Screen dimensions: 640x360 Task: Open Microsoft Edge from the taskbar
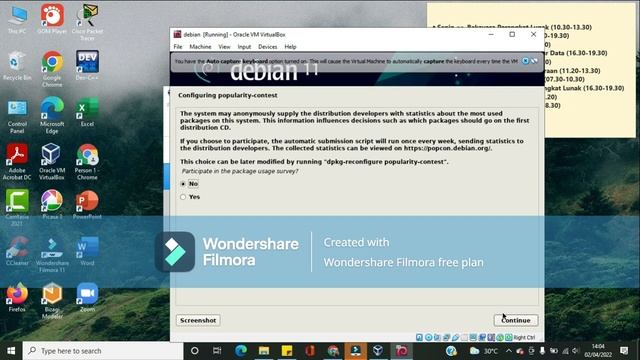pyautogui.click(x=241, y=351)
